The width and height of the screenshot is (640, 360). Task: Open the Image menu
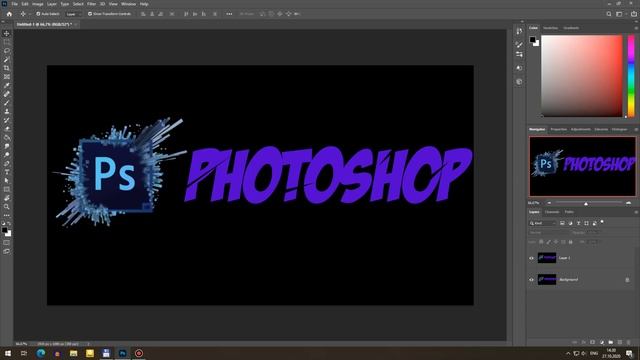[x=38, y=4]
